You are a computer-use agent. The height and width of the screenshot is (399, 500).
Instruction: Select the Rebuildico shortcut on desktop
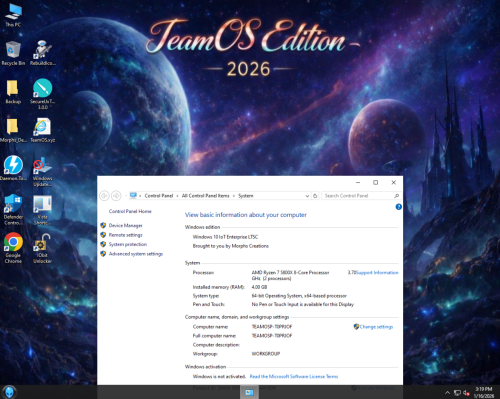(43, 53)
